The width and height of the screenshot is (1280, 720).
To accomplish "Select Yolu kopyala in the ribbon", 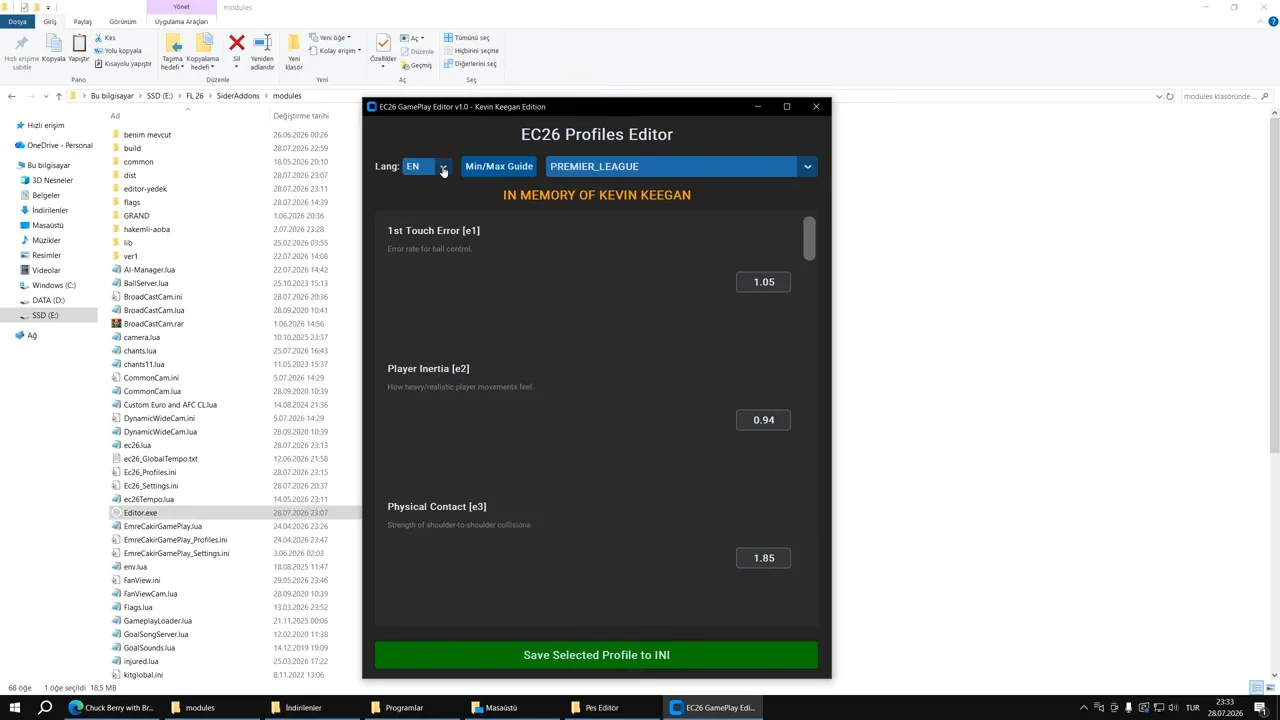I will click(118, 51).
